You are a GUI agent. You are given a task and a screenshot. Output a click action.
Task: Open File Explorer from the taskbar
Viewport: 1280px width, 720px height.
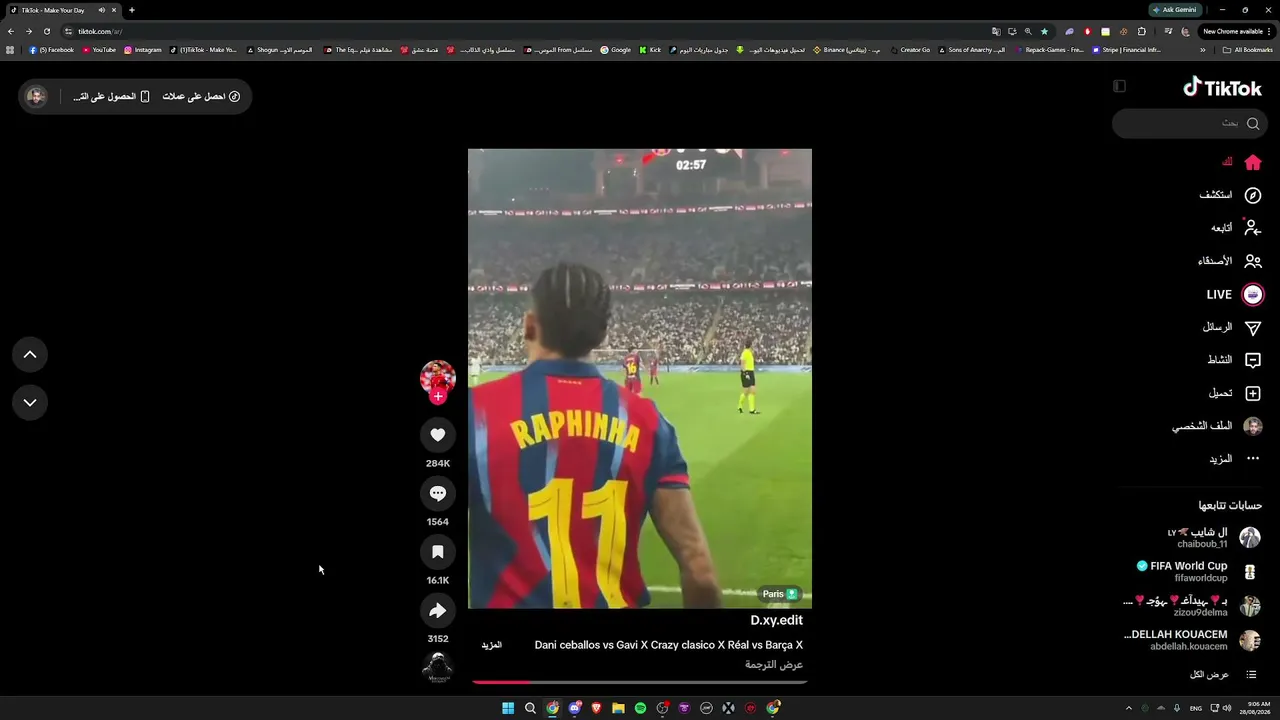point(618,708)
